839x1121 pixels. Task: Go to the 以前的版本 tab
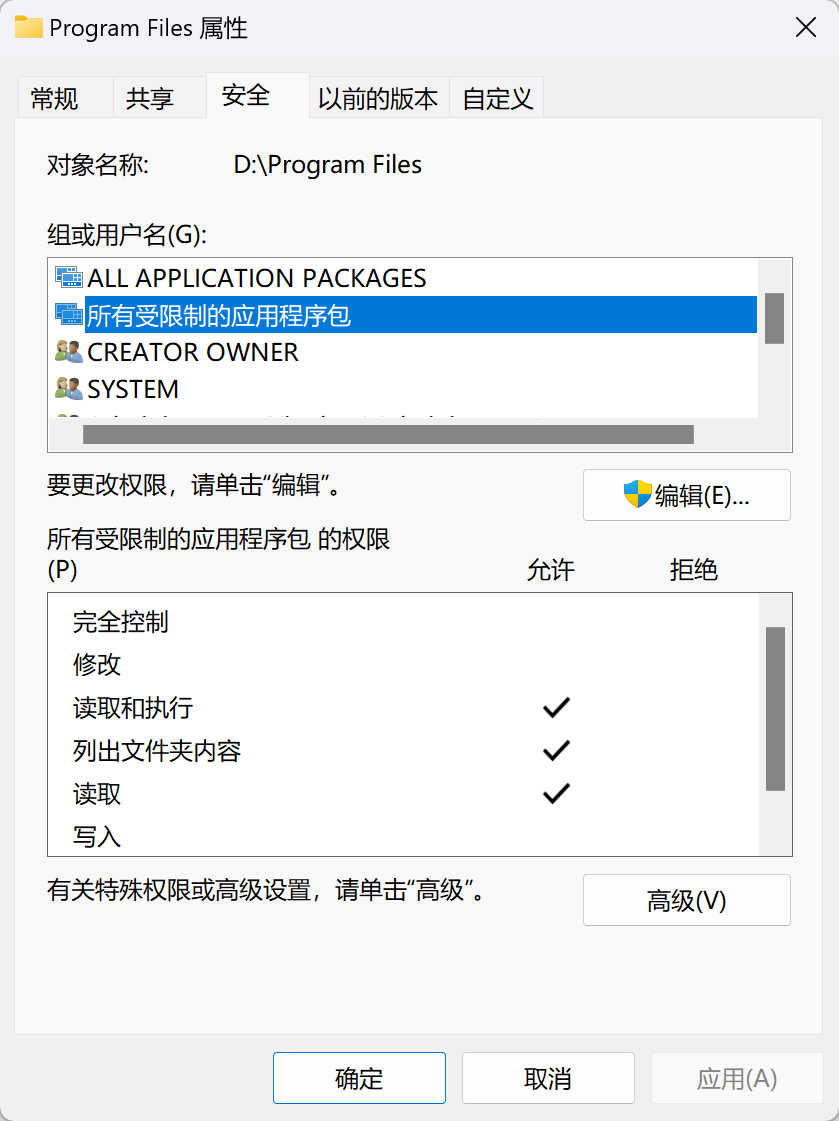378,99
